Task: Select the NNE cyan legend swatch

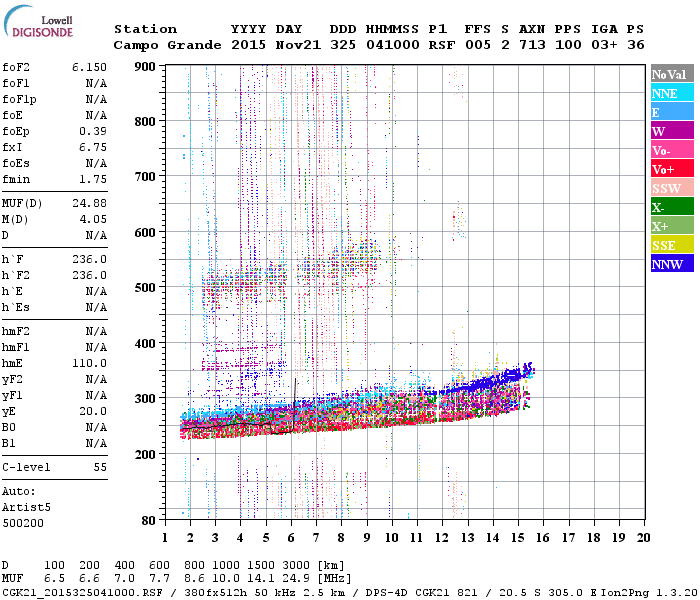Action: click(672, 93)
